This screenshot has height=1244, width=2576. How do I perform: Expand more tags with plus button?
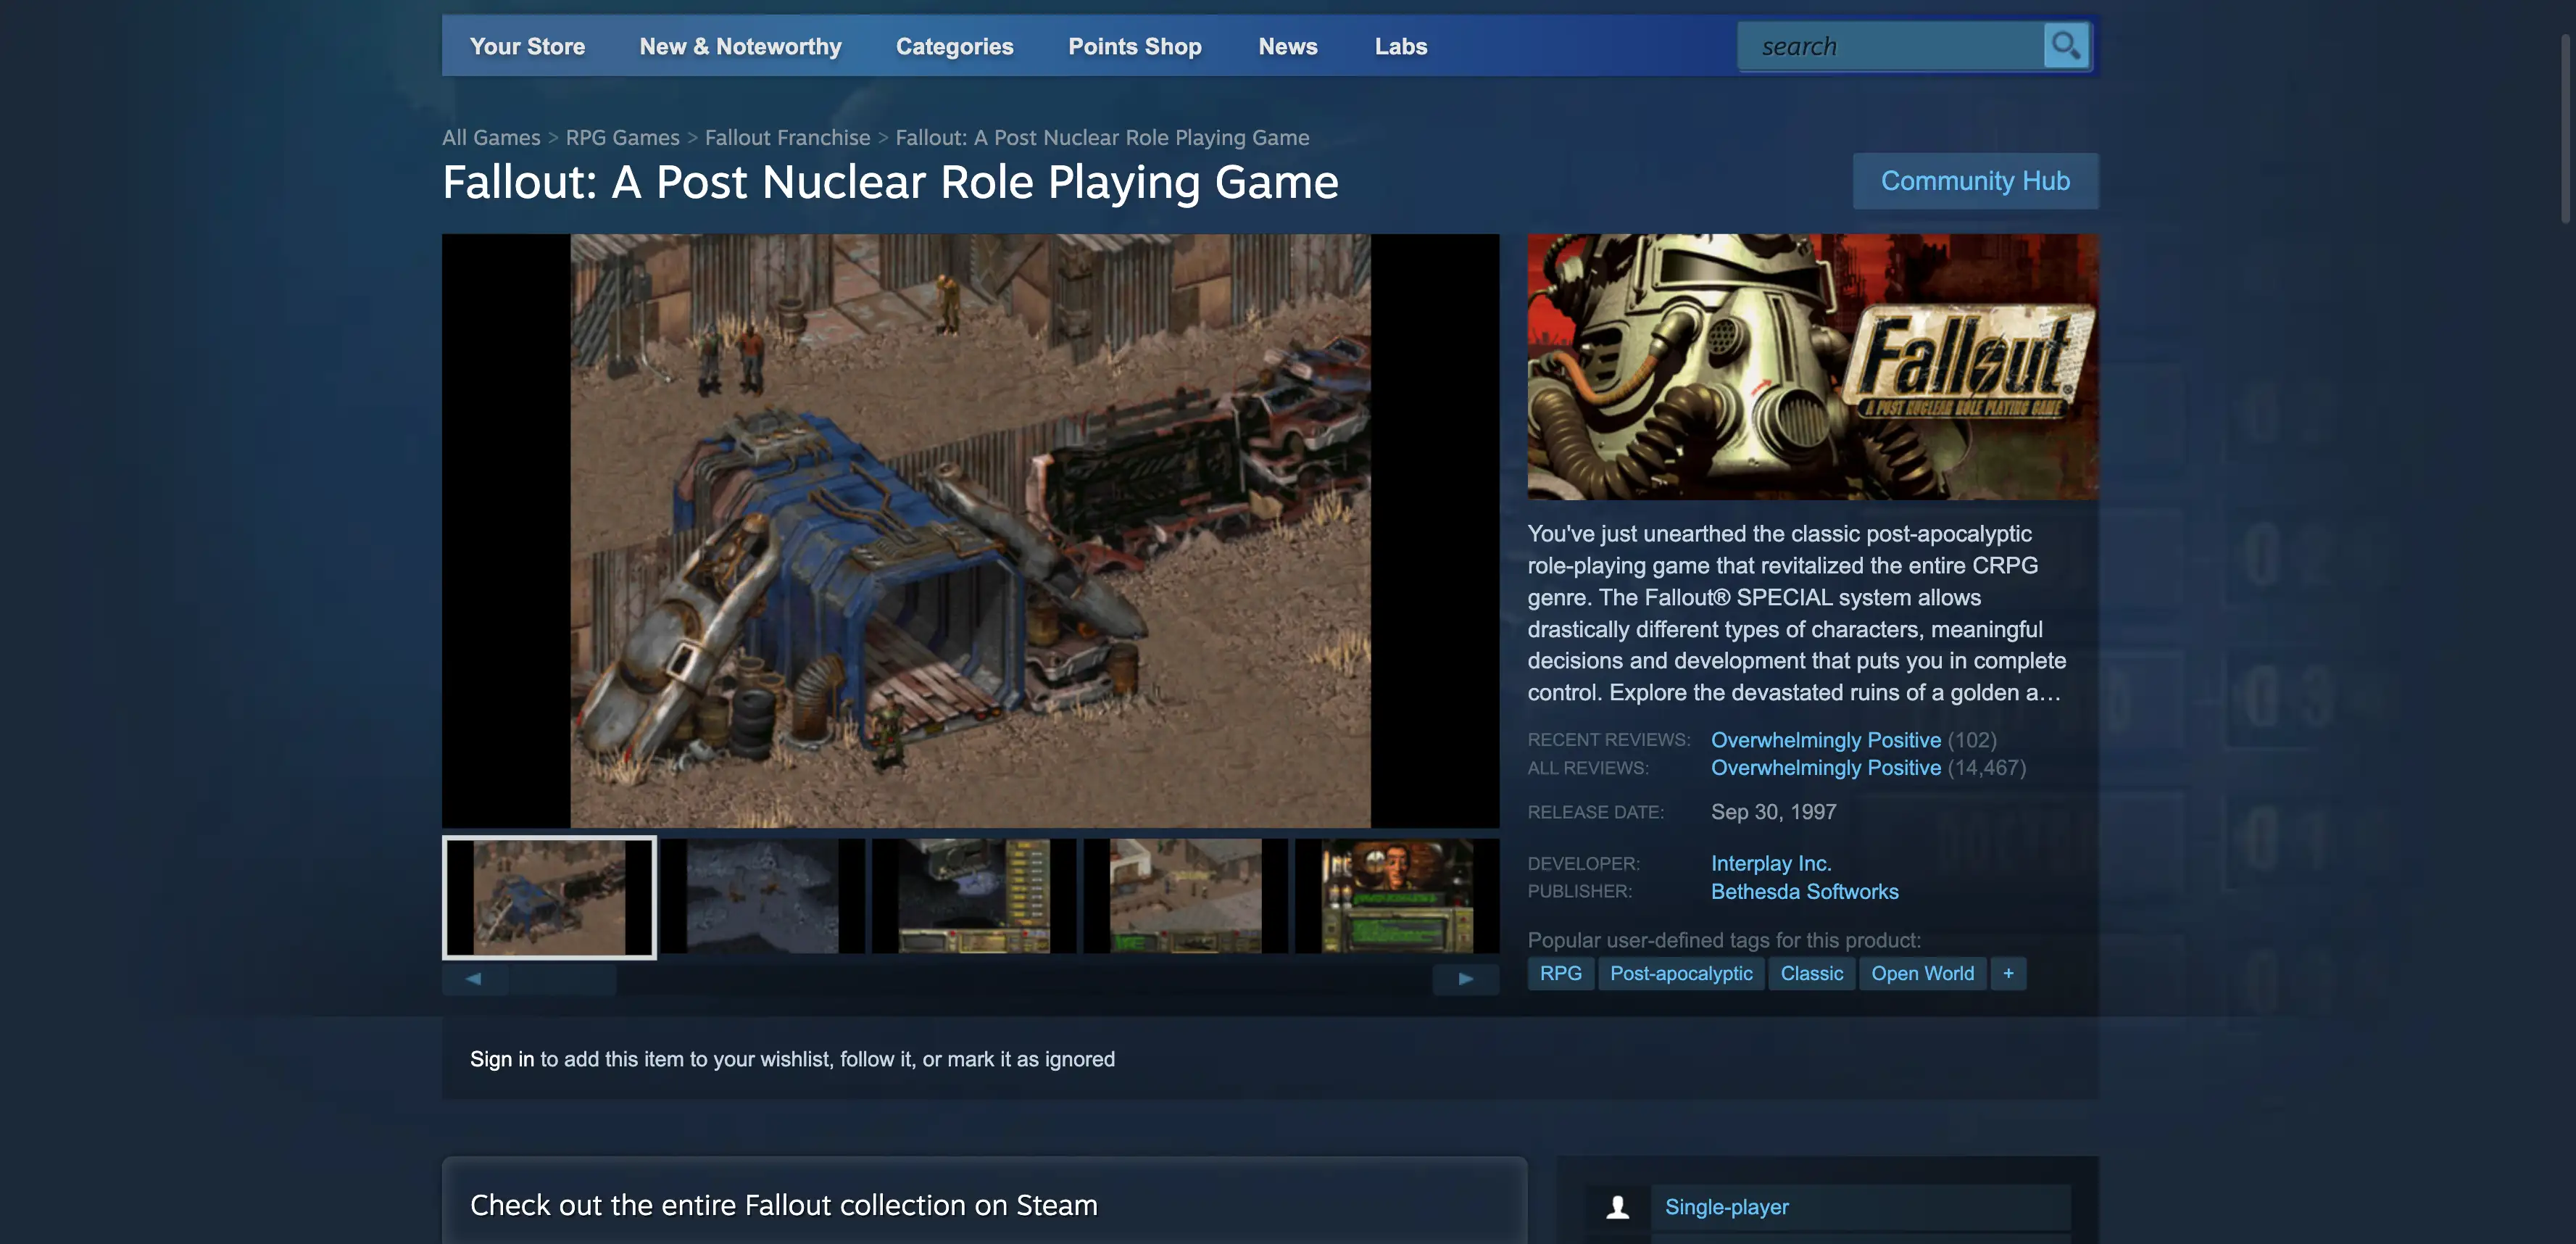pos(2008,973)
